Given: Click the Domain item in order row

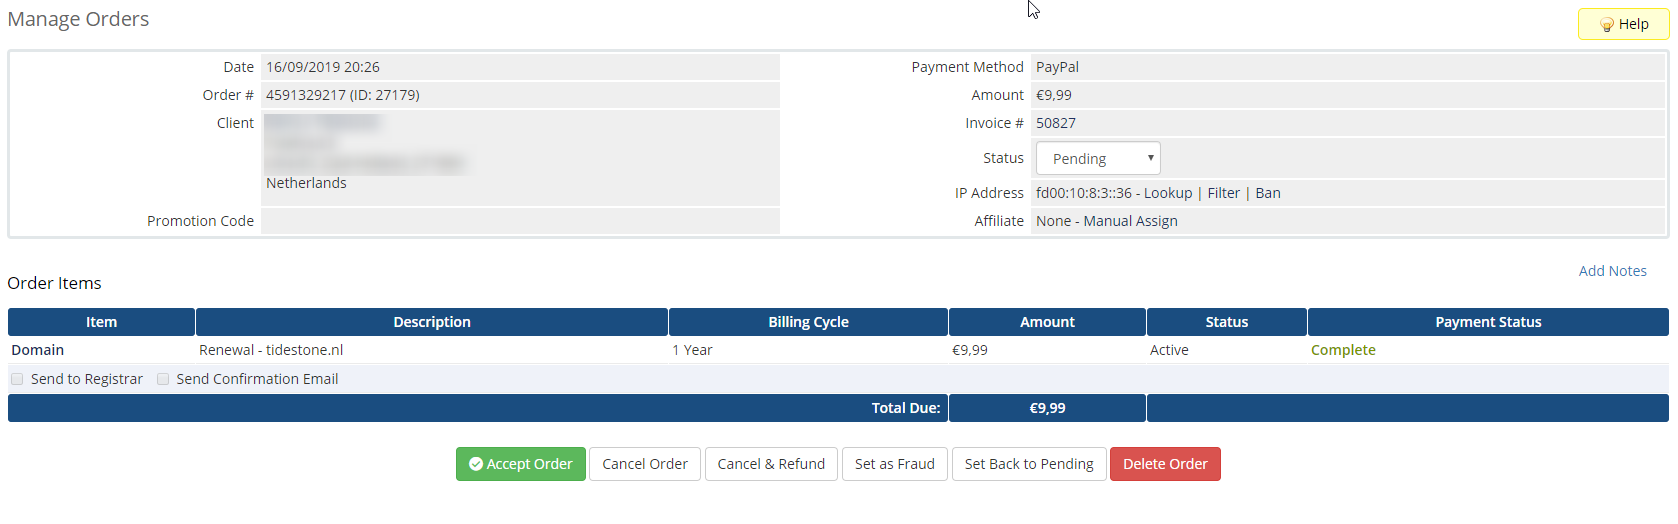Looking at the screenshot, I should pos(38,350).
